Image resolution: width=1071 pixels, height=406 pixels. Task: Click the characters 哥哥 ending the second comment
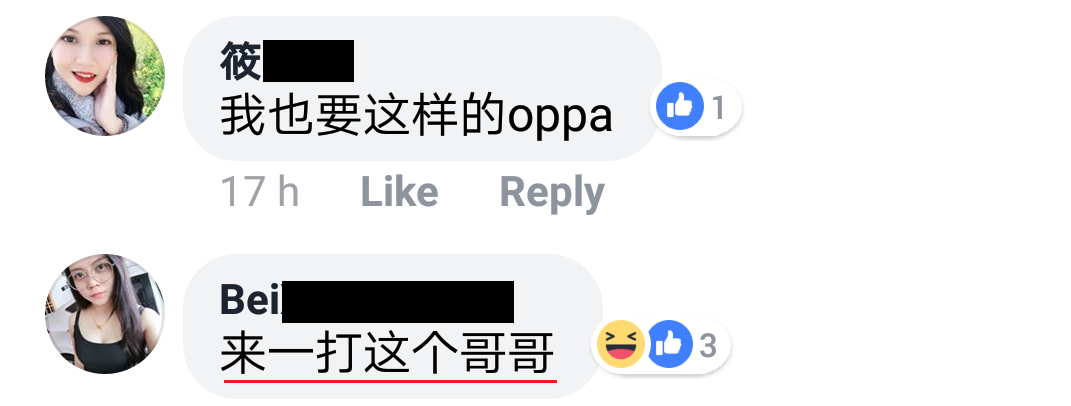[x=508, y=354]
